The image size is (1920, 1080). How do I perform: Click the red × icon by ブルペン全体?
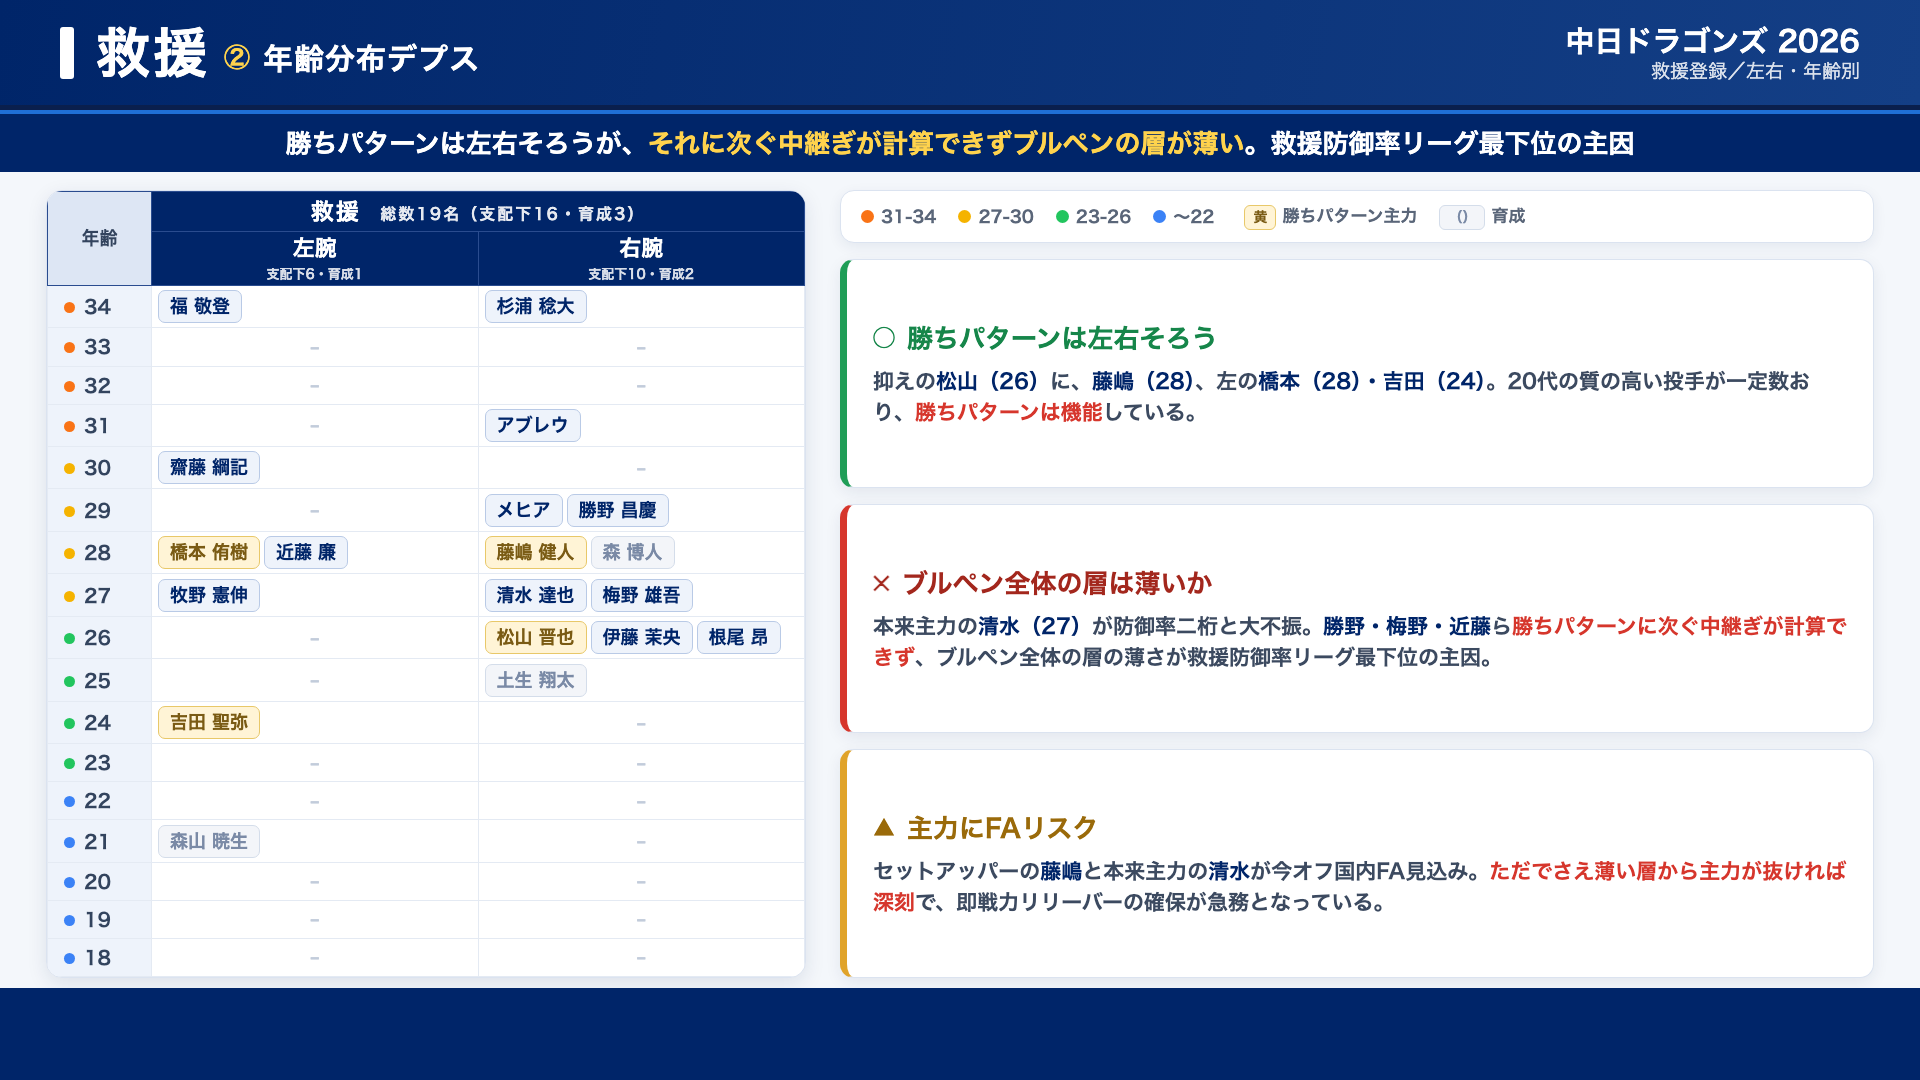[881, 583]
